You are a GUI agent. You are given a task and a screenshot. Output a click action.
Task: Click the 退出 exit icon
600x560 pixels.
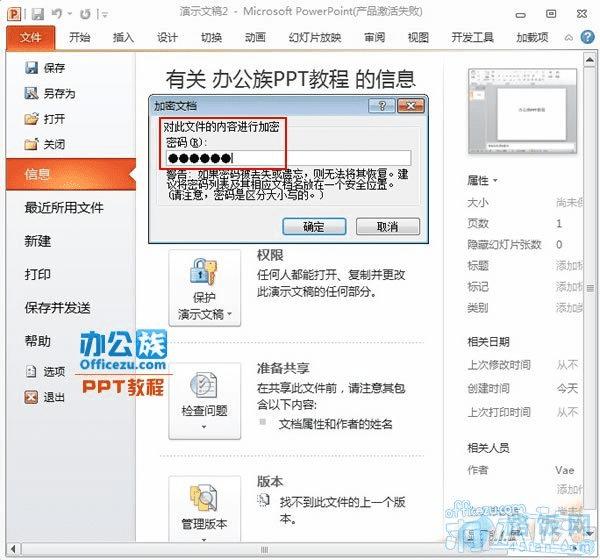click(31, 397)
